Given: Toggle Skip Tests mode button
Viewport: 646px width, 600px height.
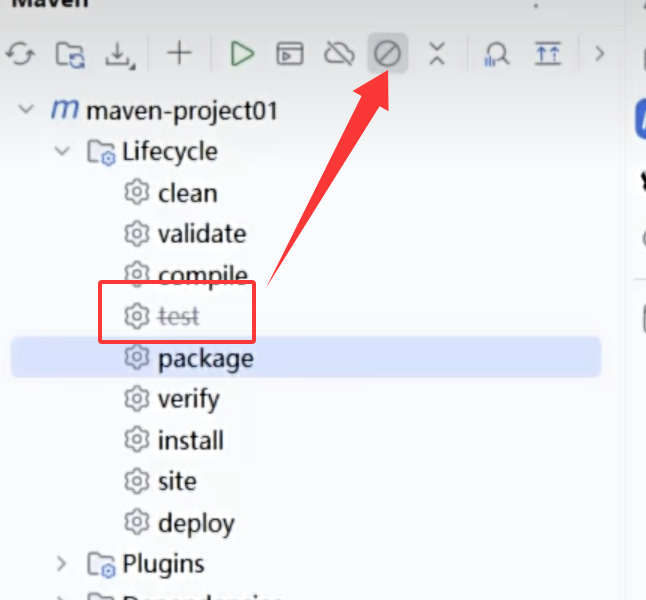Looking at the screenshot, I should (x=387, y=53).
